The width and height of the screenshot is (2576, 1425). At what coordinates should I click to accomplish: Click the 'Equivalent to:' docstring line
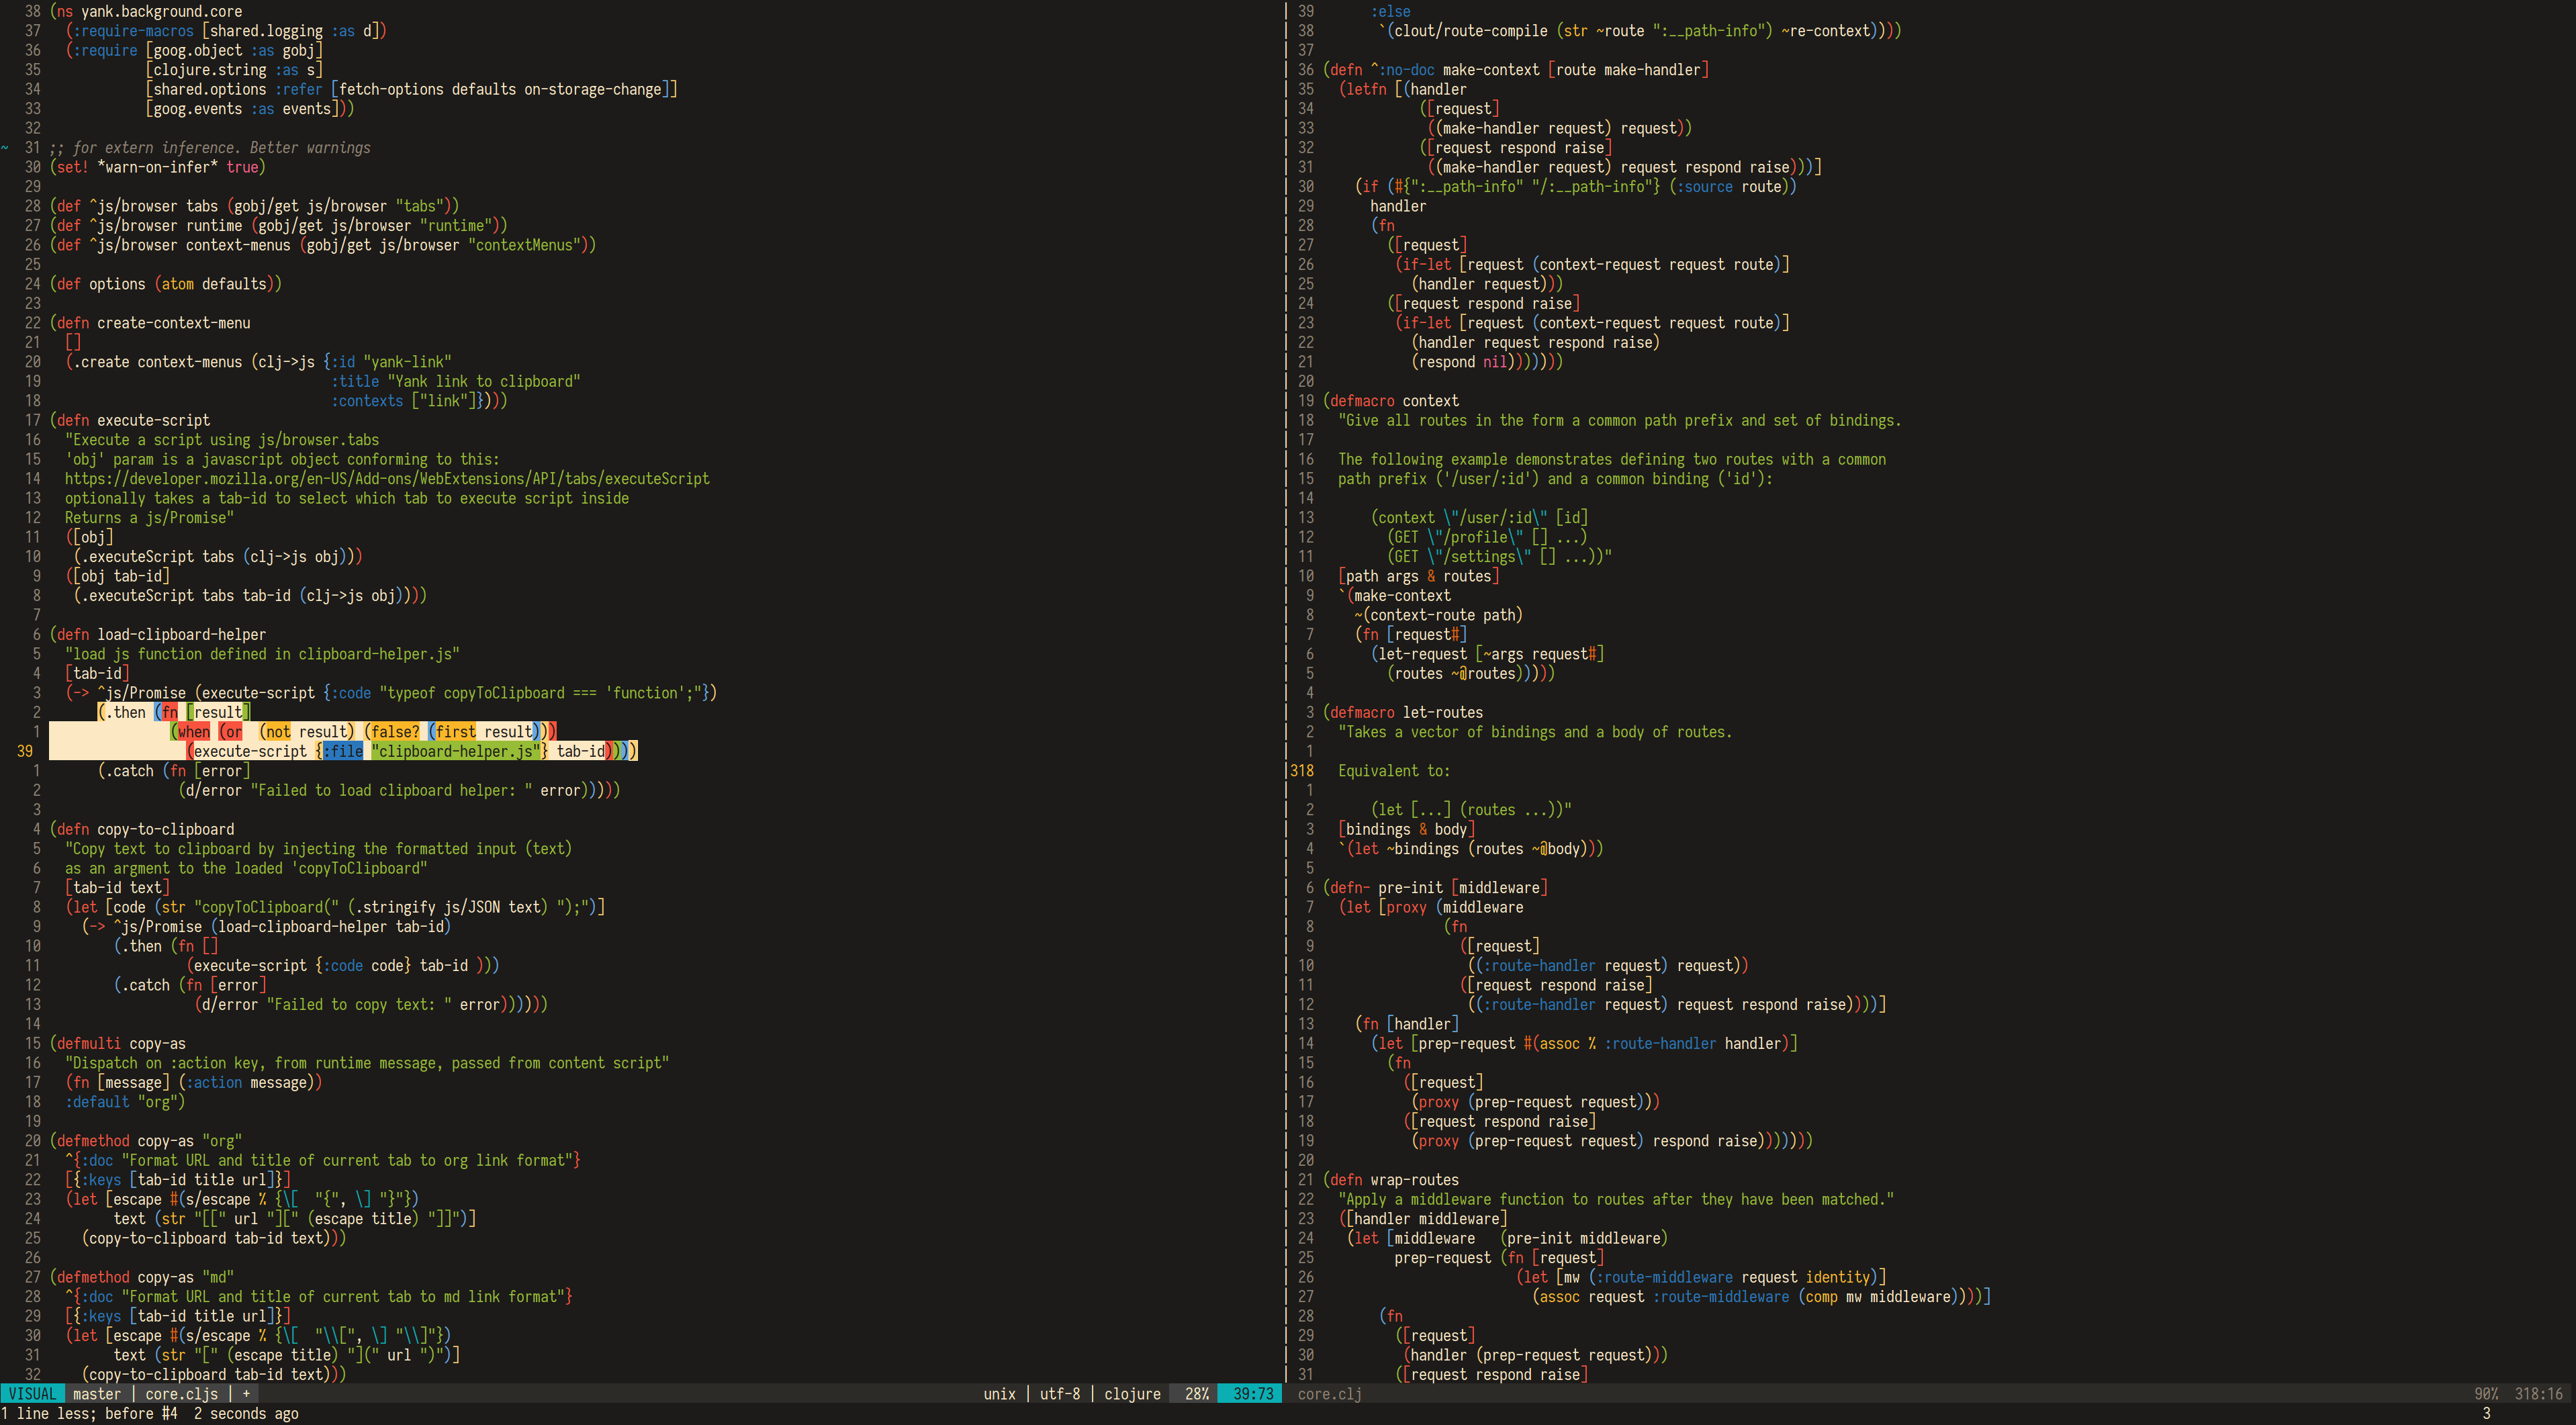(x=1394, y=771)
